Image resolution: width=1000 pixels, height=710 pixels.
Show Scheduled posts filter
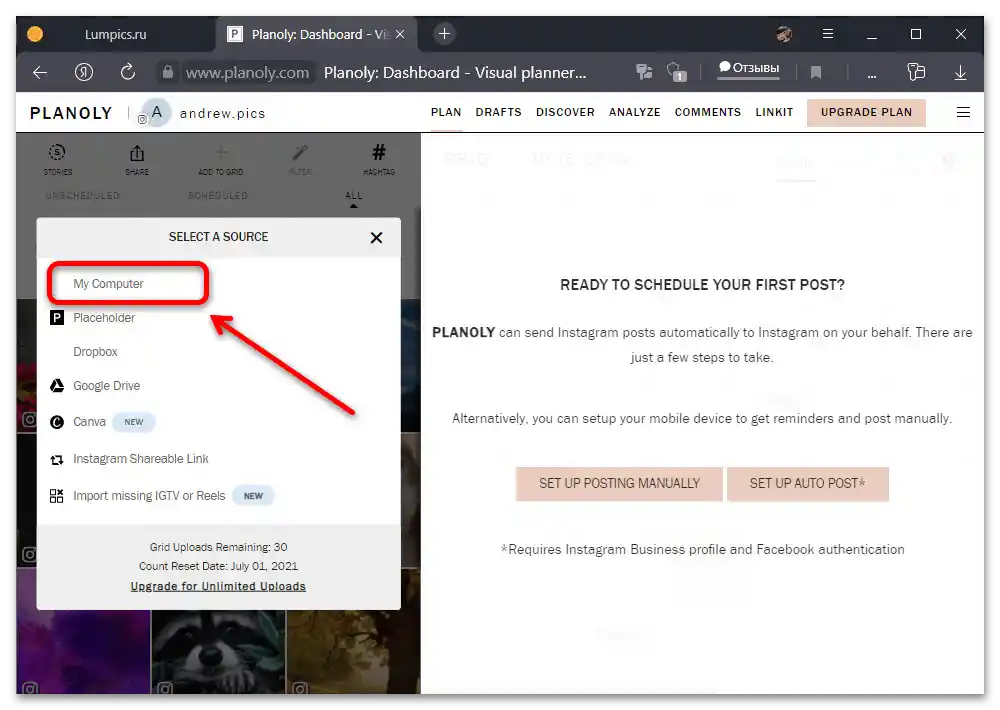(x=218, y=196)
